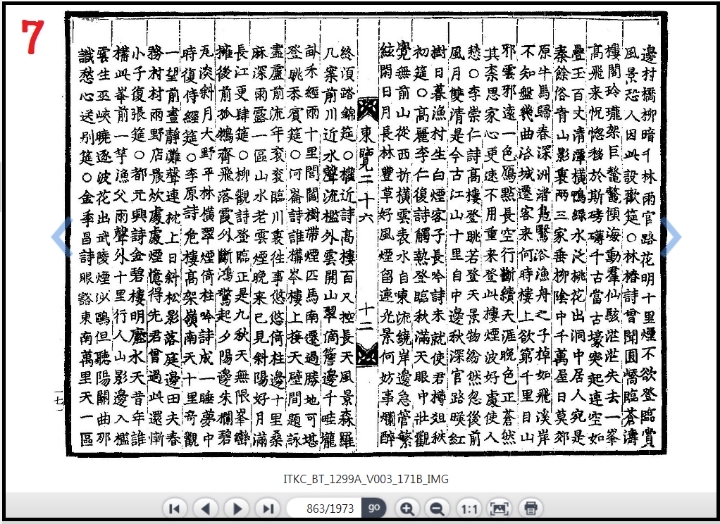Go to the next page in toolbar
The width and height of the screenshot is (720, 524).
(x=236, y=508)
